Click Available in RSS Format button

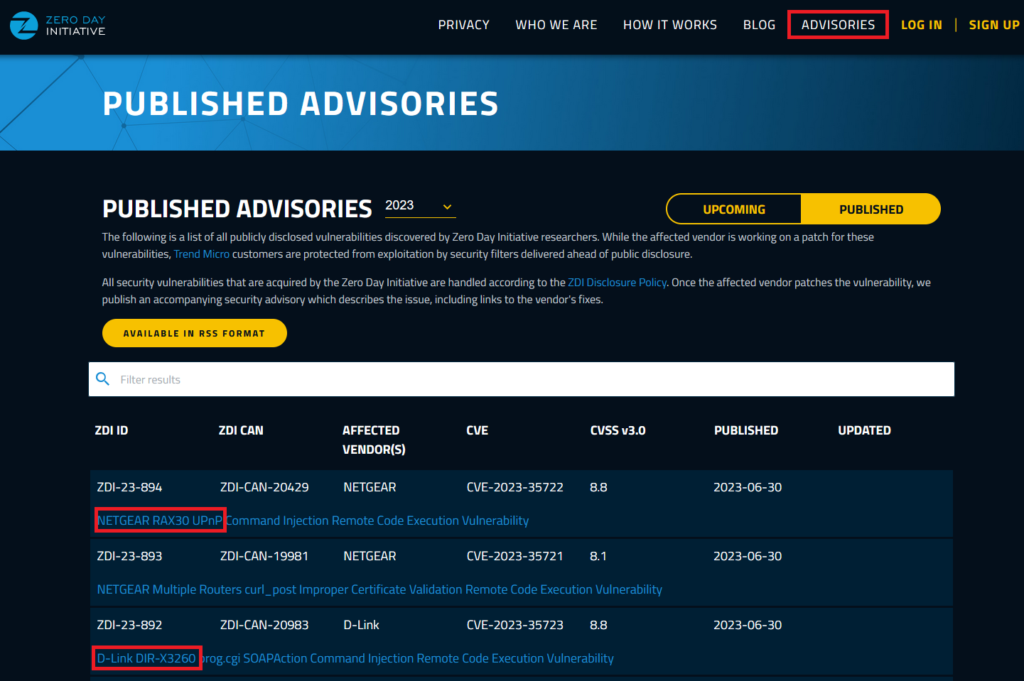pos(194,333)
